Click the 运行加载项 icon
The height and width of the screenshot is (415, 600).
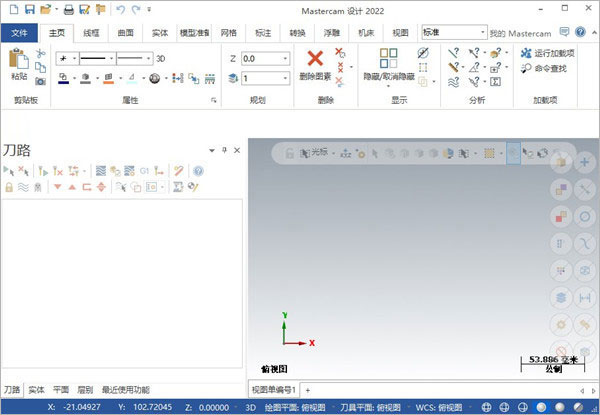click(526, 53)
